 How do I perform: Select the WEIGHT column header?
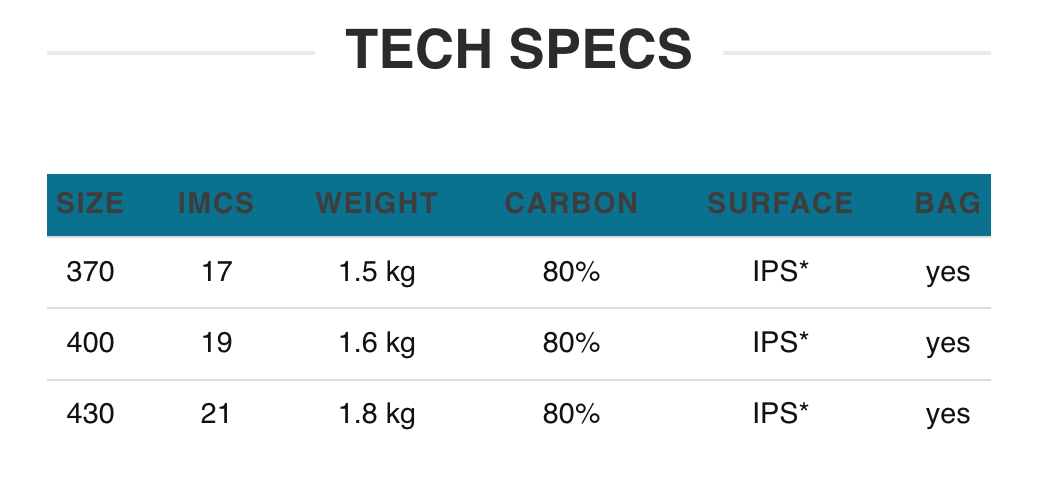tap(377, 204)
